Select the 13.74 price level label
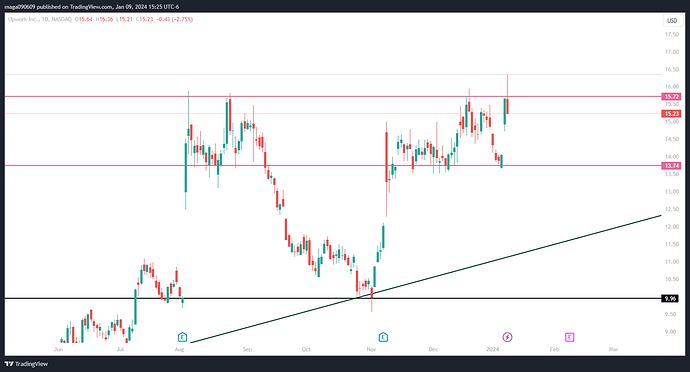Screen dimensions: 690x372 click(671, 166)
